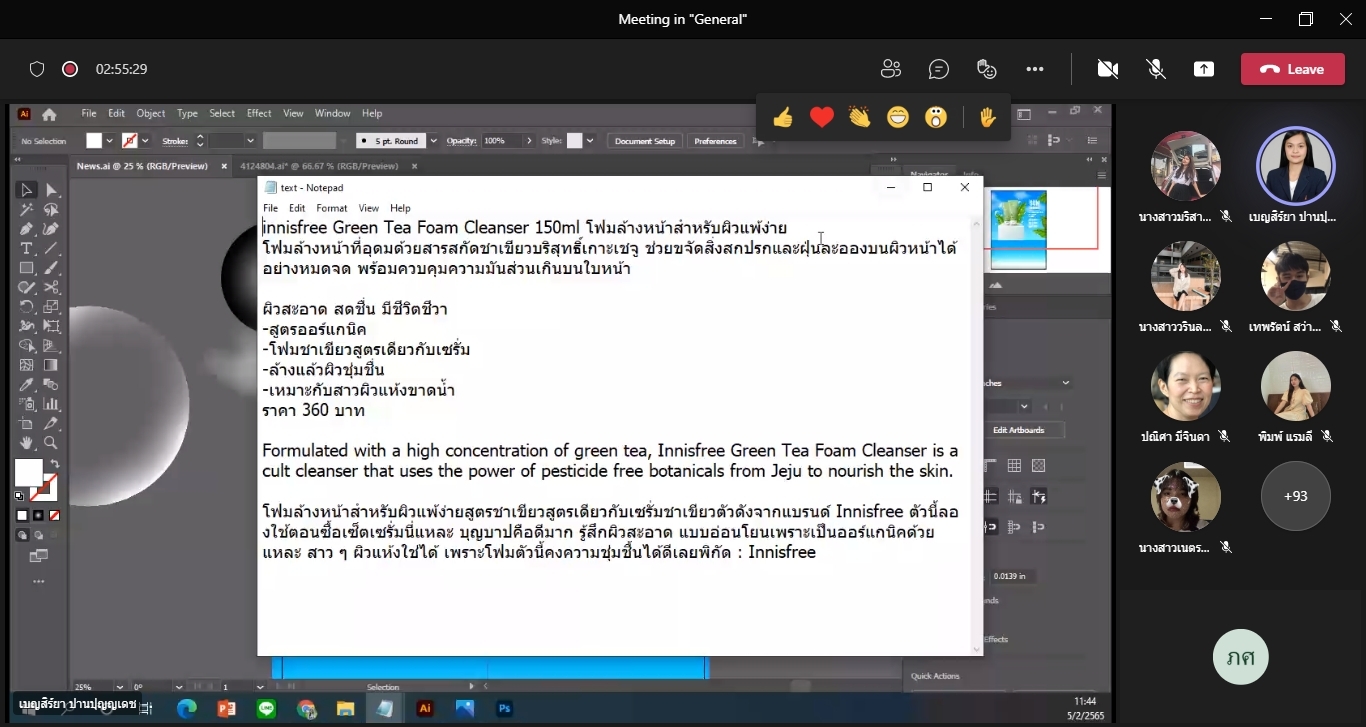Open Notepad File menu
The width and height of the screenshot is (1366, 727).
click(x=271, y=208)
